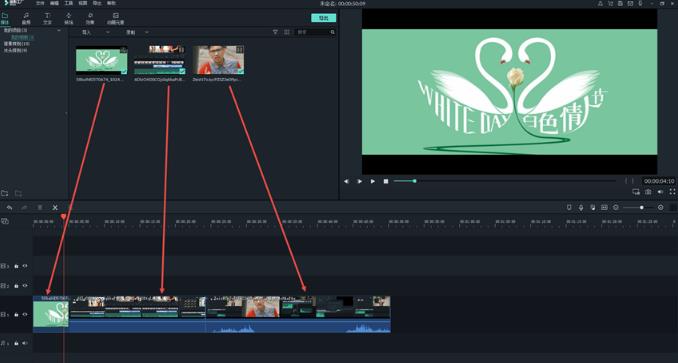Play the preview video

coord(372,182)
